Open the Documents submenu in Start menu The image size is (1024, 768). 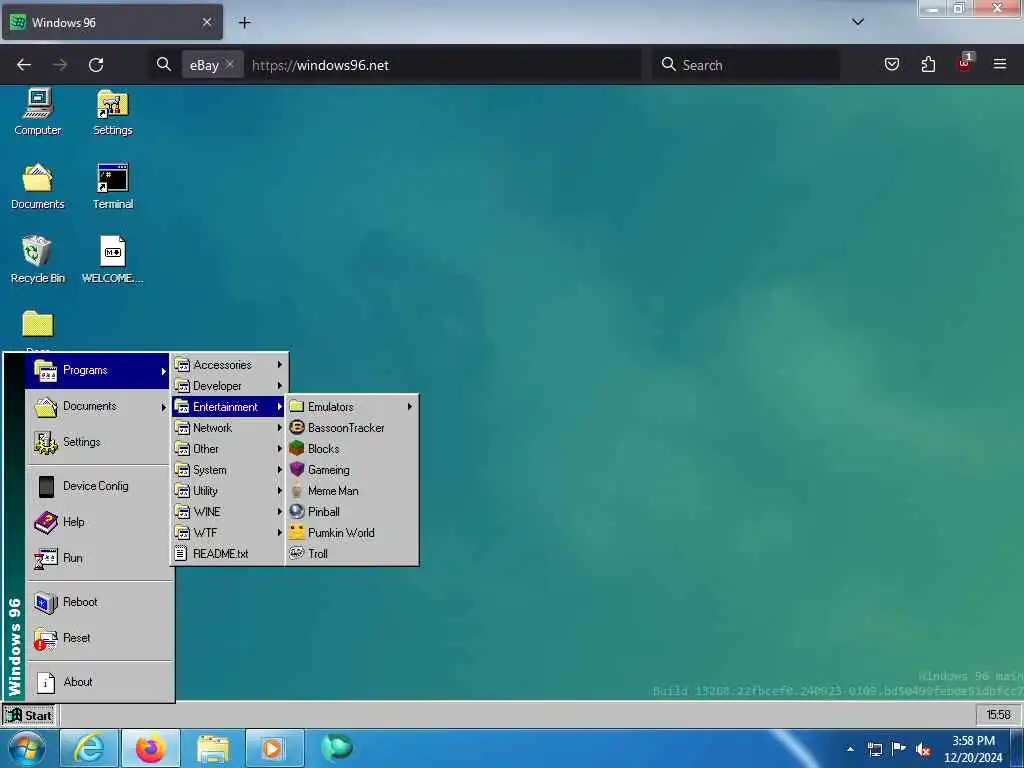pos(99,406)
